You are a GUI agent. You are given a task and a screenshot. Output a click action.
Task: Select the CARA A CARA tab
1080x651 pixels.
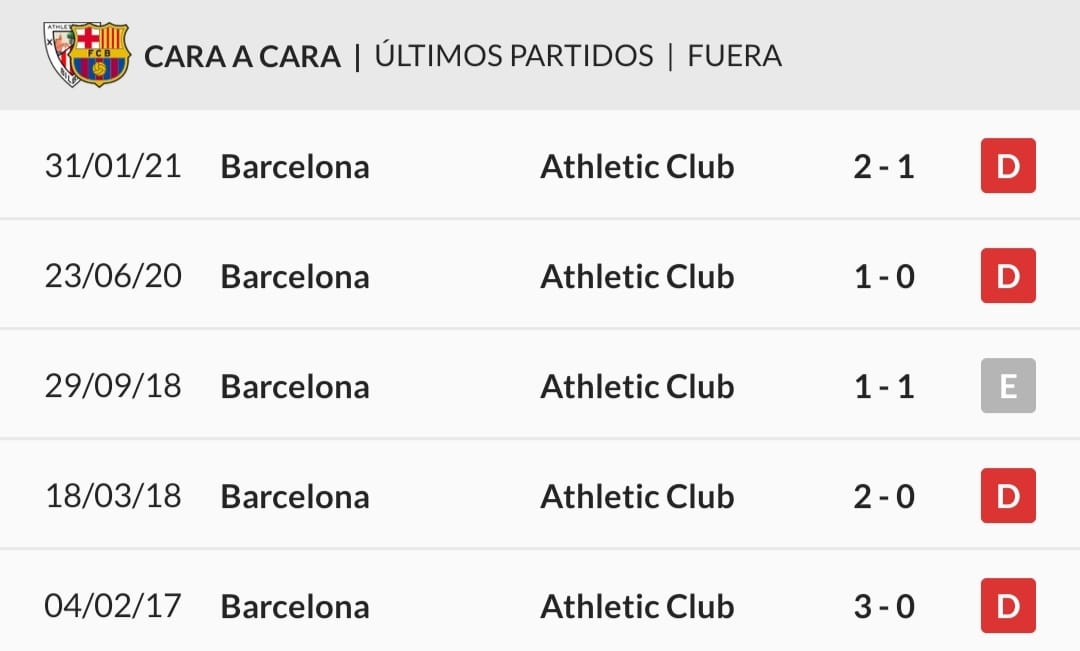(x=242, y=56)
